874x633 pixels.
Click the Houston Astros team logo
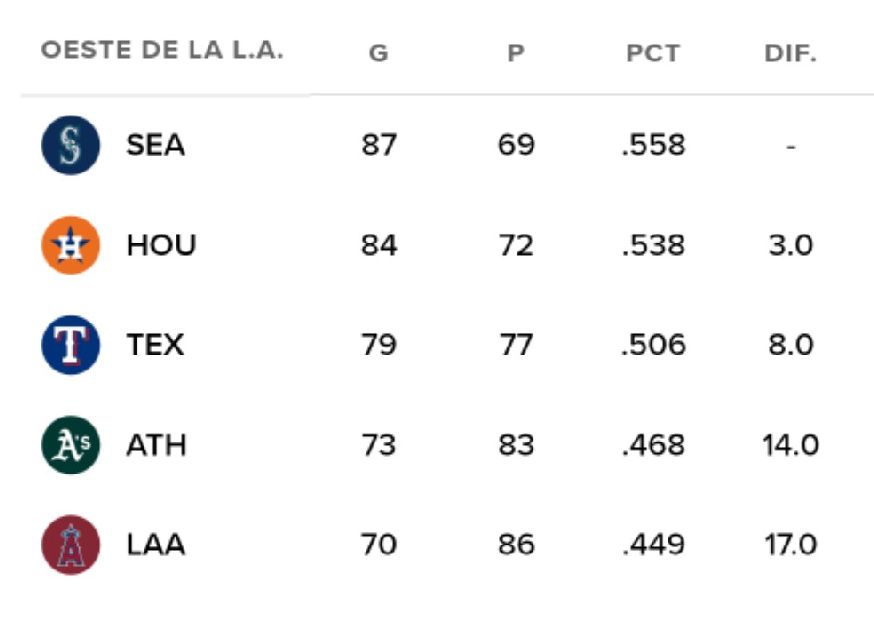coord(70,245)
